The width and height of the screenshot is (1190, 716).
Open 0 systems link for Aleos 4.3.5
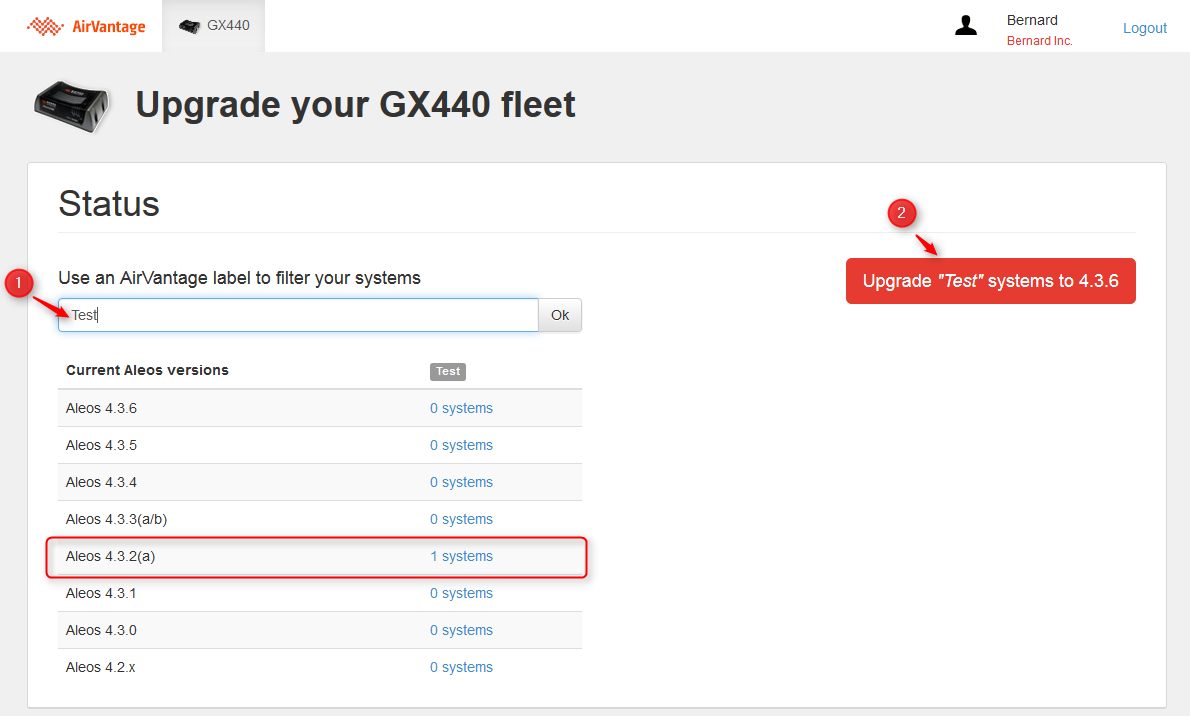point(461,445)
